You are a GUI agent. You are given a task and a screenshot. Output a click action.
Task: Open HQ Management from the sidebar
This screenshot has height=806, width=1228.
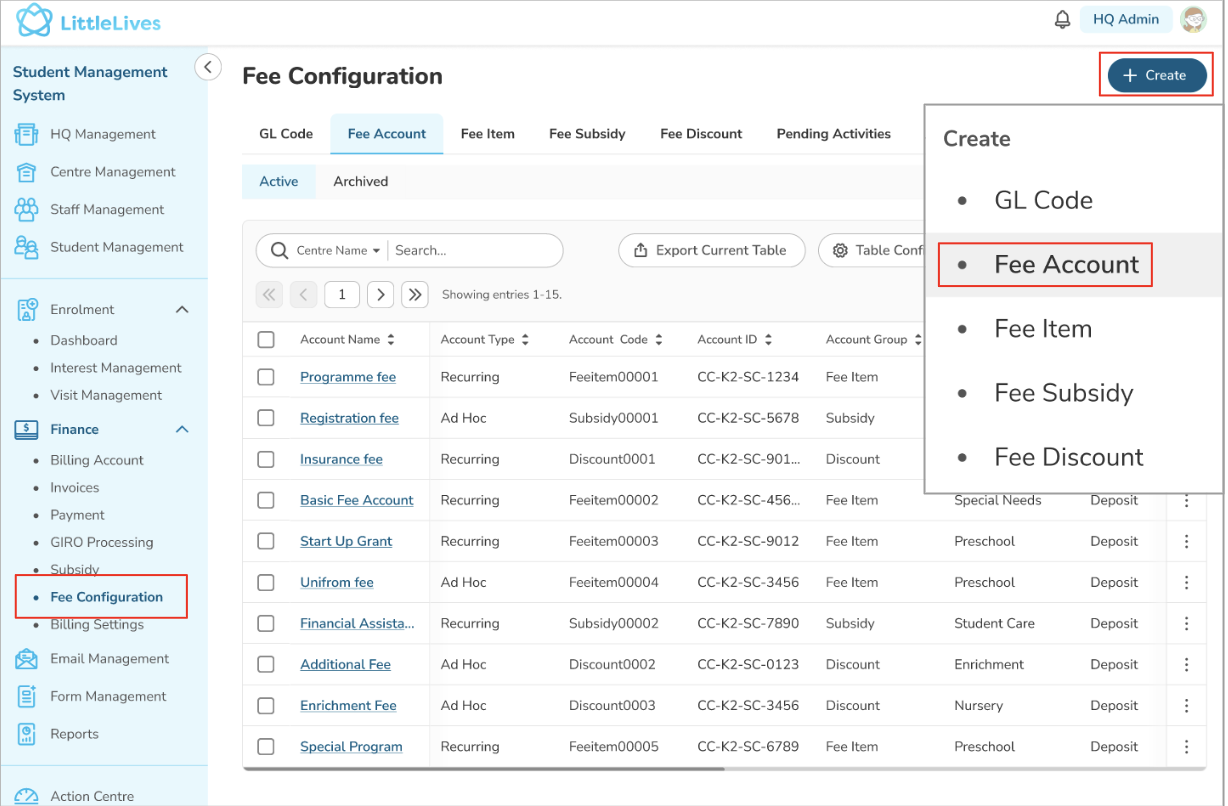(x=102, y=134)
